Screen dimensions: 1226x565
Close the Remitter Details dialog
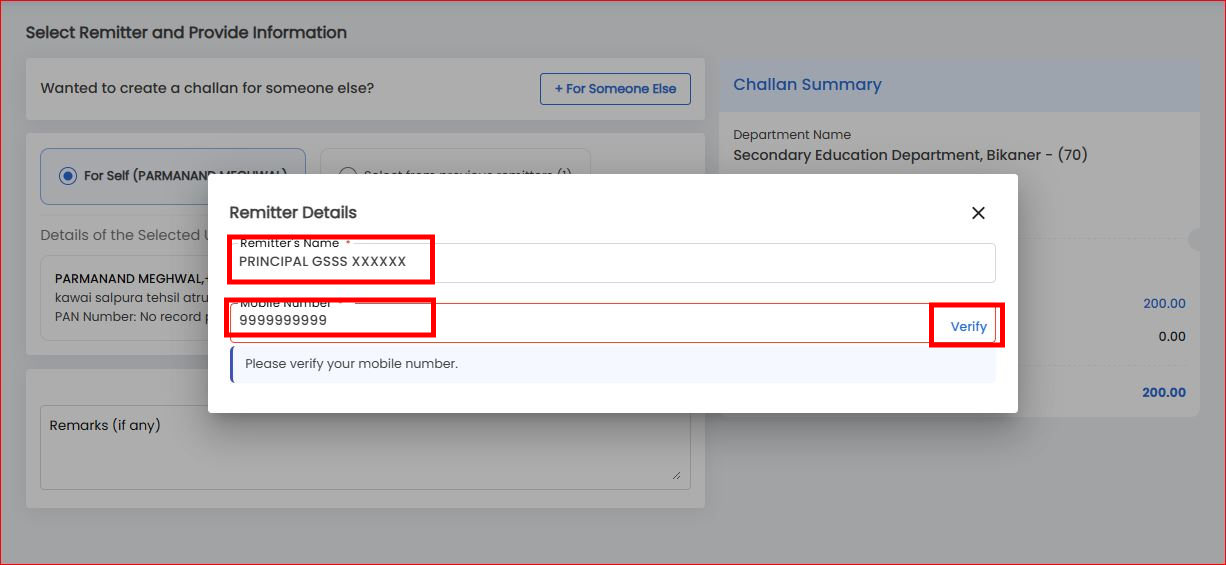tap(978, 213)
